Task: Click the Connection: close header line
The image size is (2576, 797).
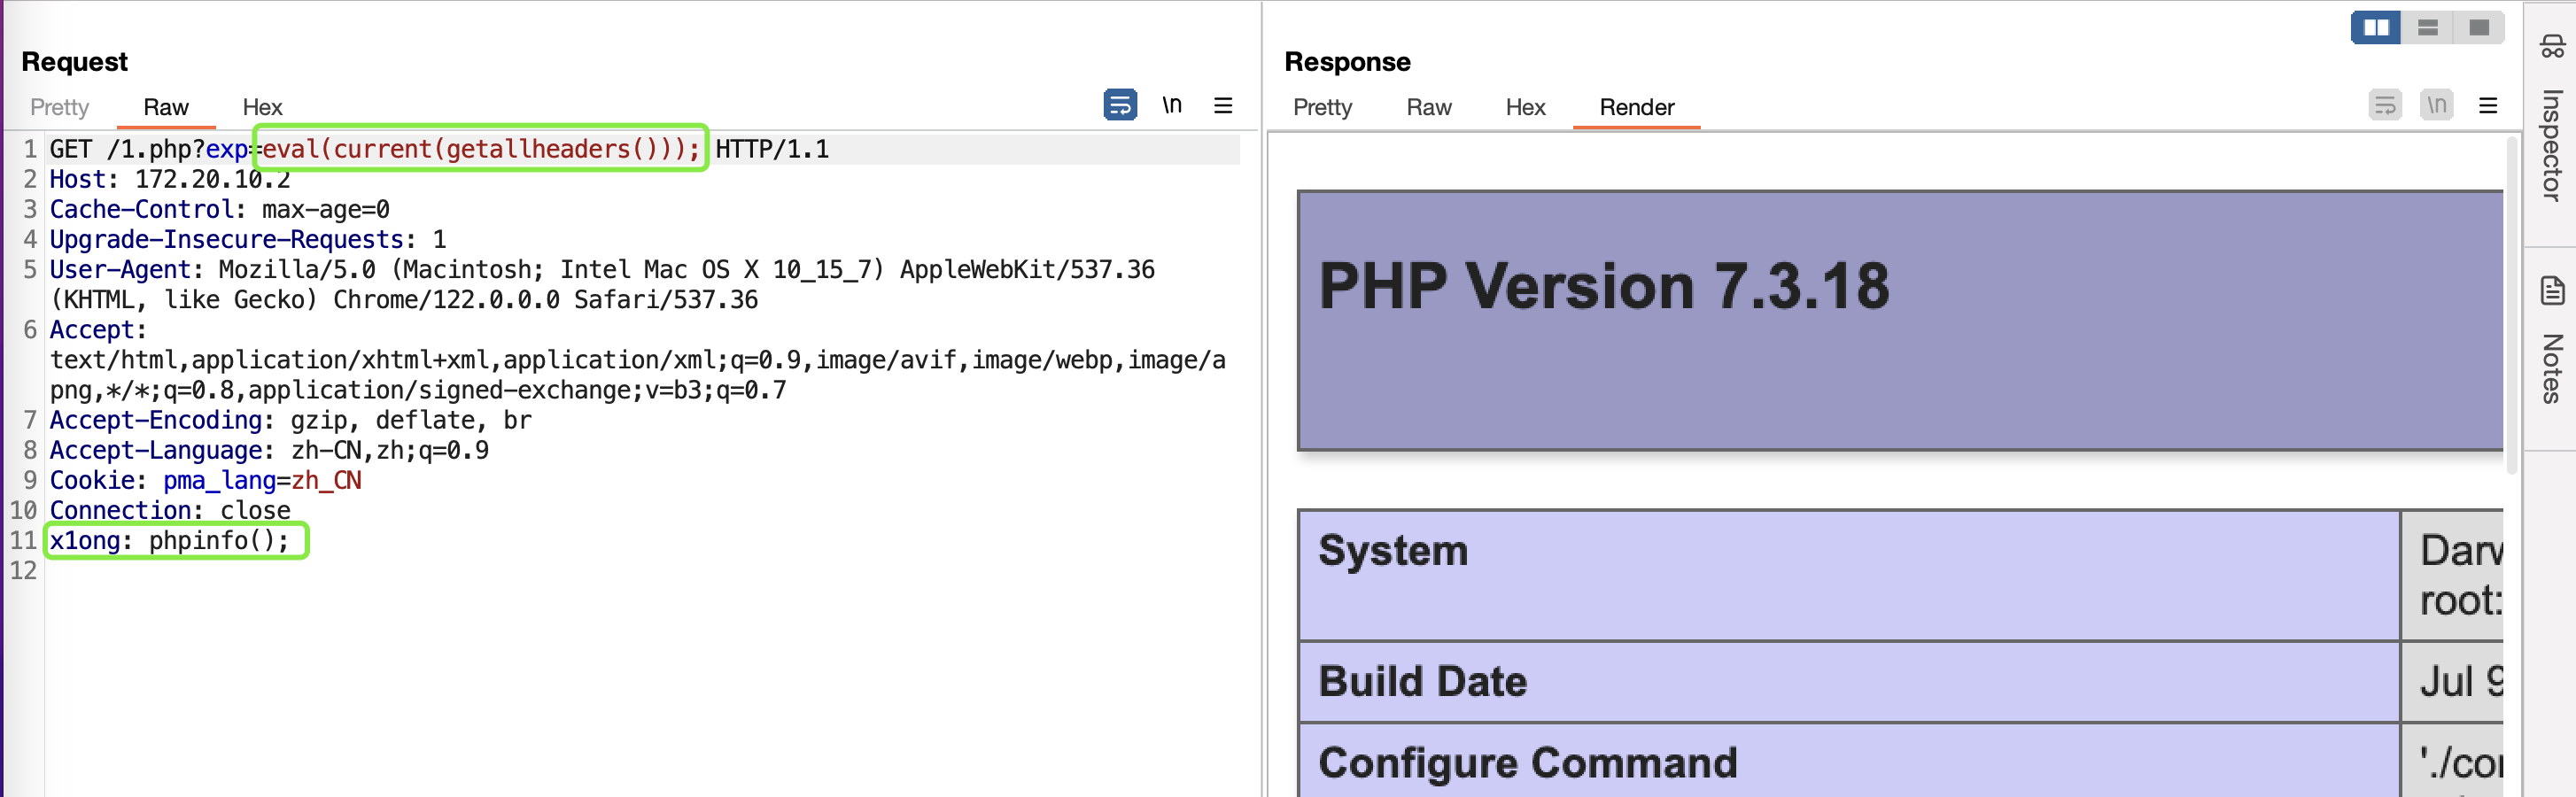Action: pos(170,510)
